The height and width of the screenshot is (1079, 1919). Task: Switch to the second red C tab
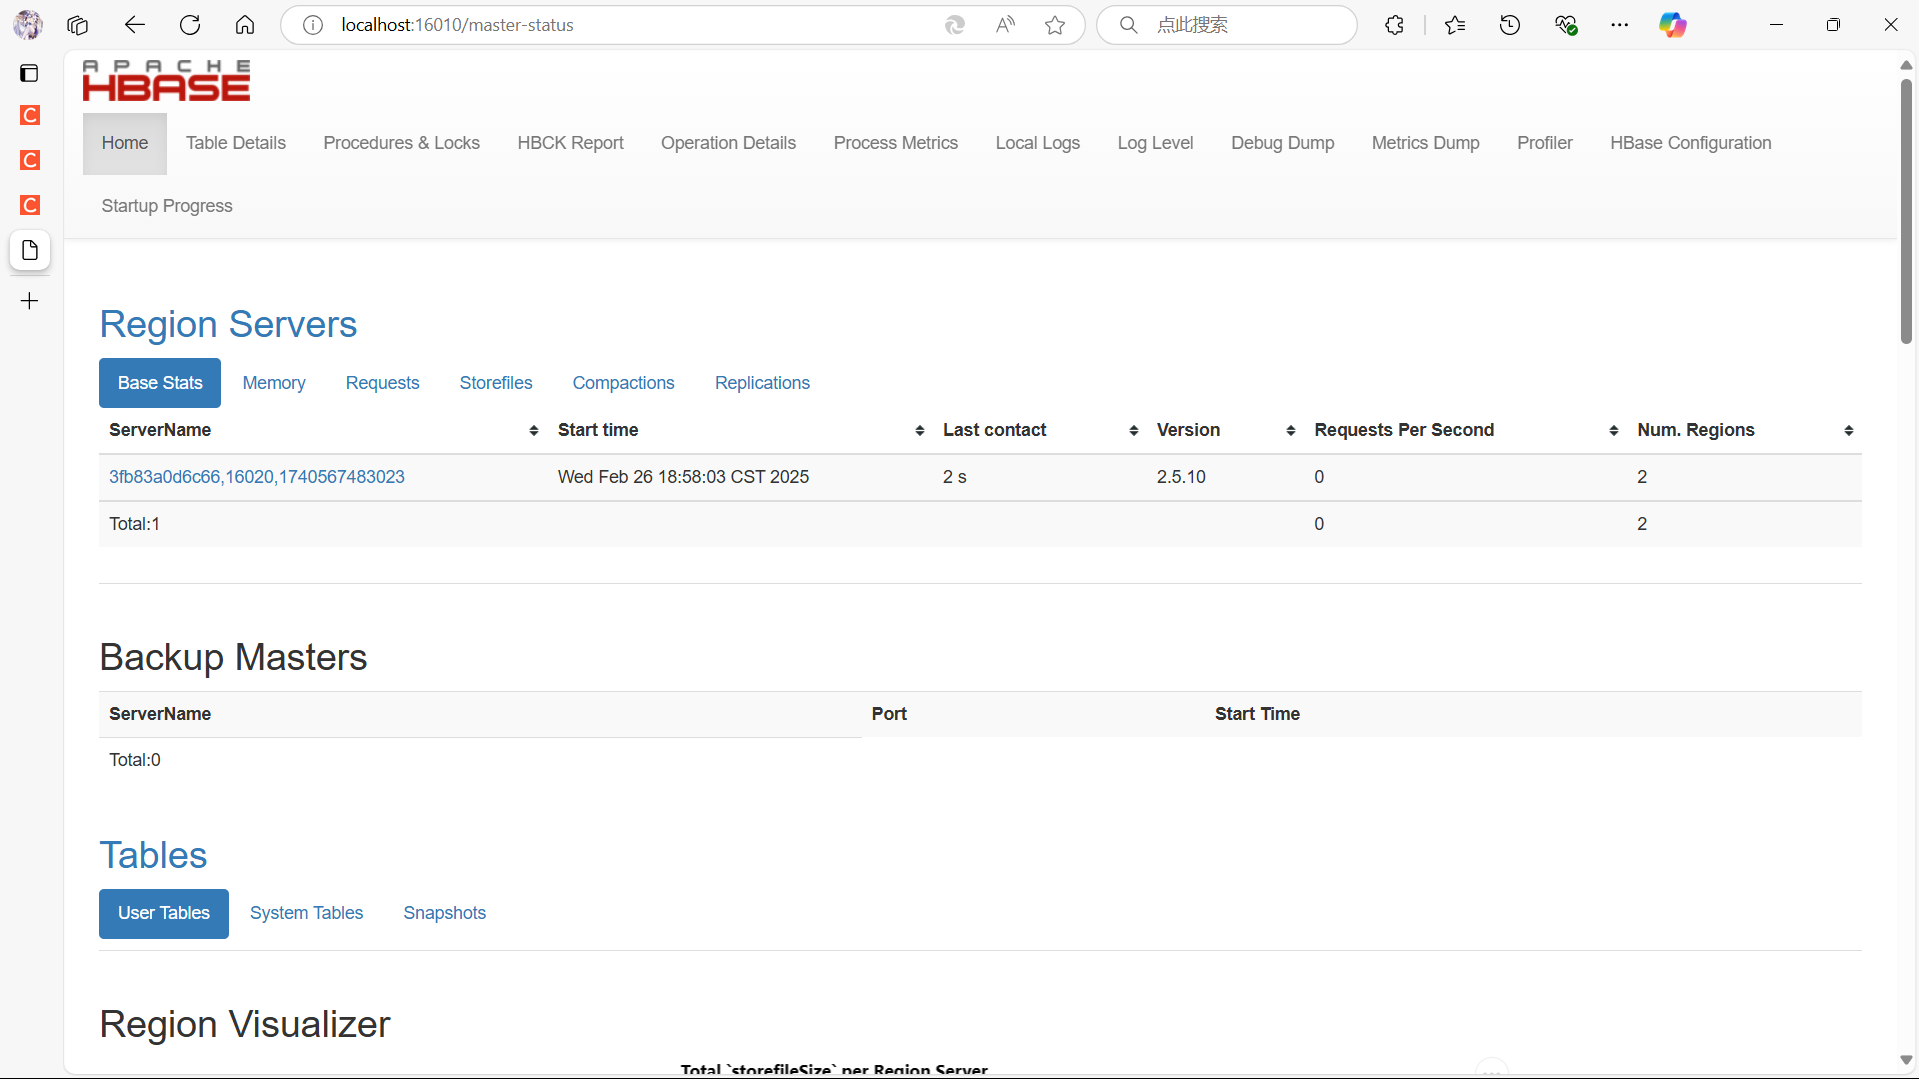tap(30, 160)
